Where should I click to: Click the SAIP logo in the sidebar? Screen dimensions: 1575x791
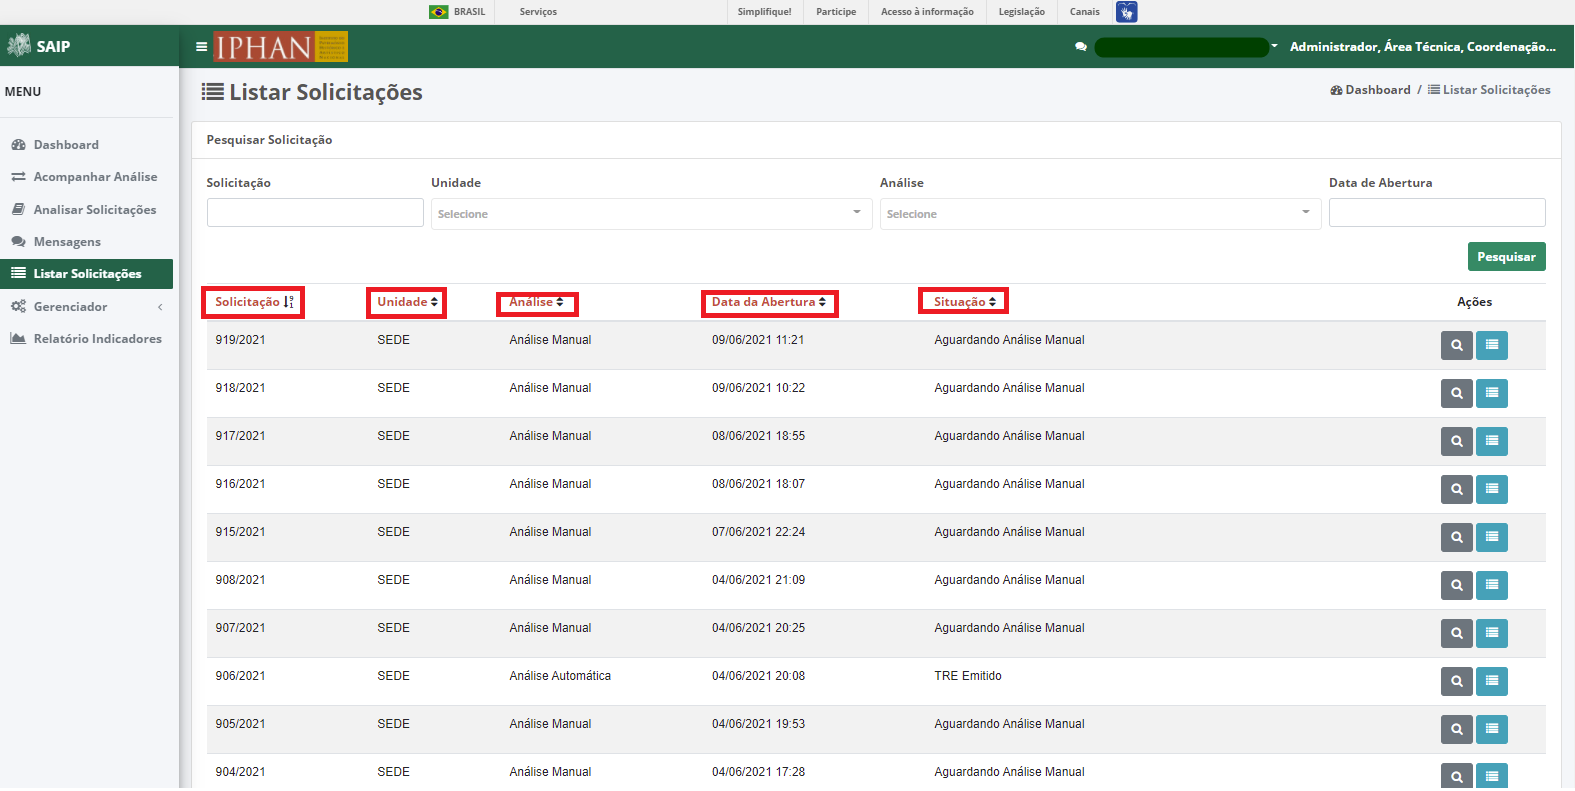(38, 46)
